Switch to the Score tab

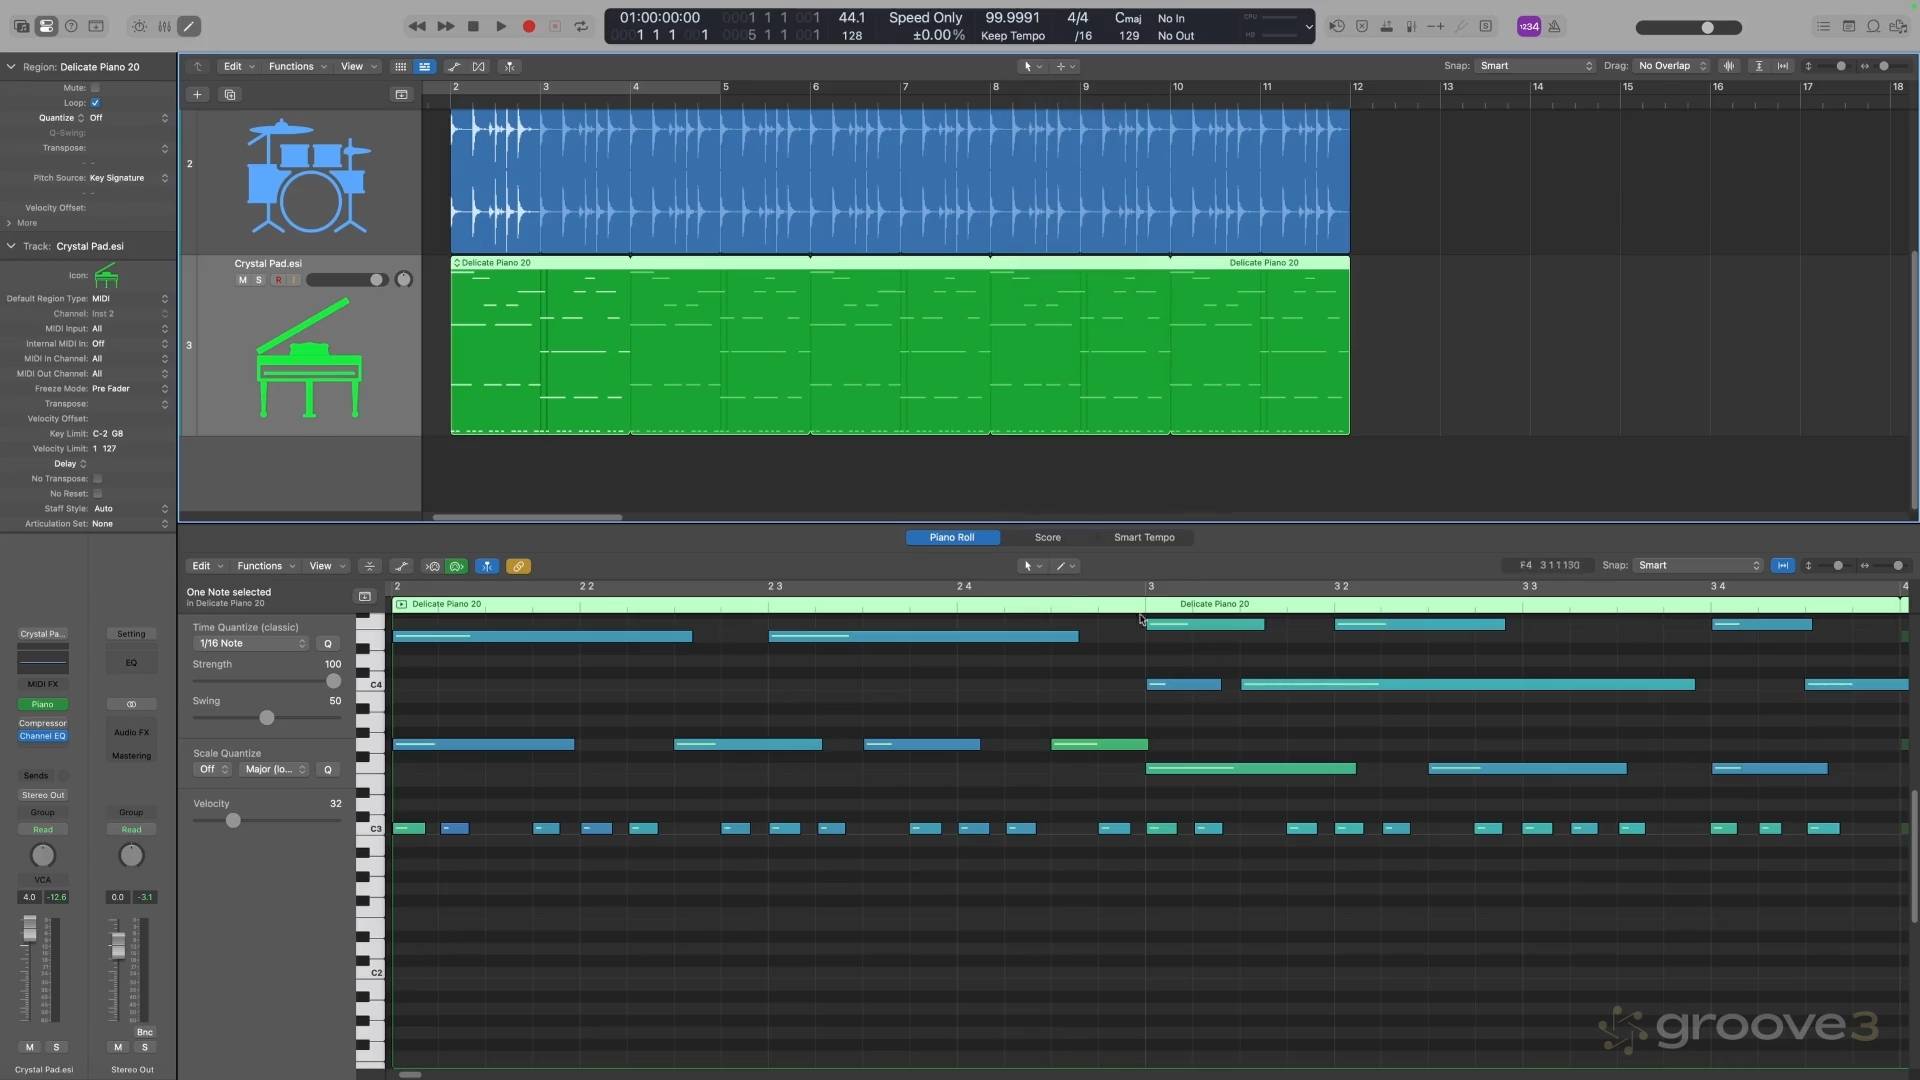[1047, 538]
